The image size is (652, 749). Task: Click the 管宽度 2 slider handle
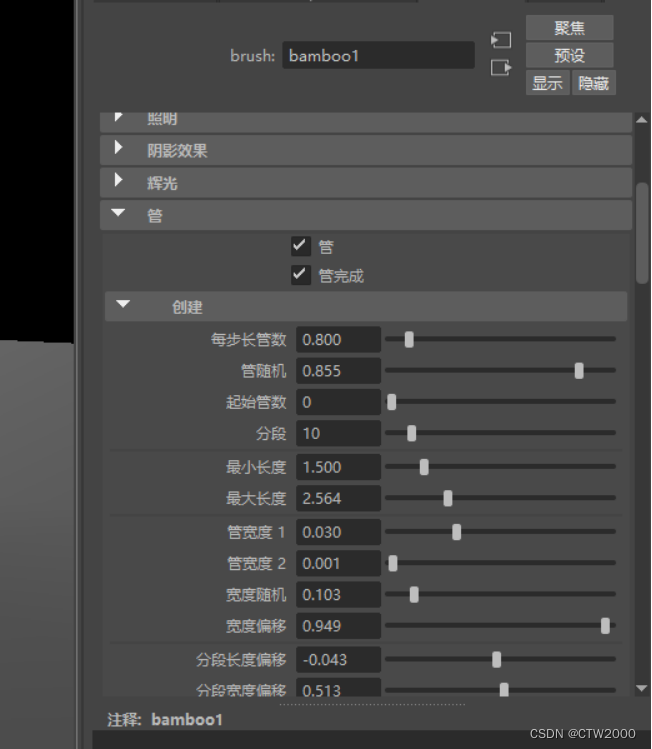click(x=393, y=564)
